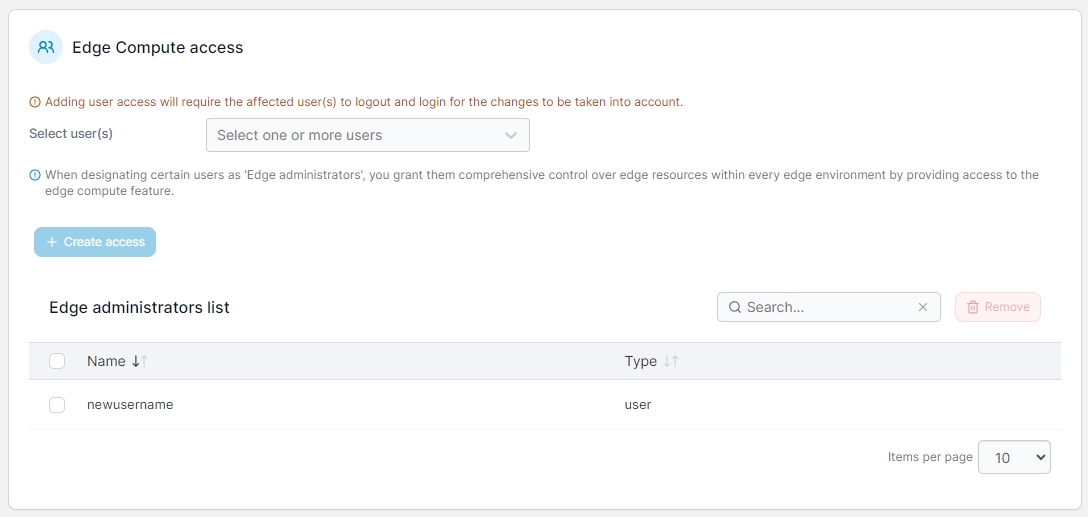Image resolution: width=1088 pixels, height=517 pixels.
Task: Click the Edge Compute access users icon
Action: (46, 47)
